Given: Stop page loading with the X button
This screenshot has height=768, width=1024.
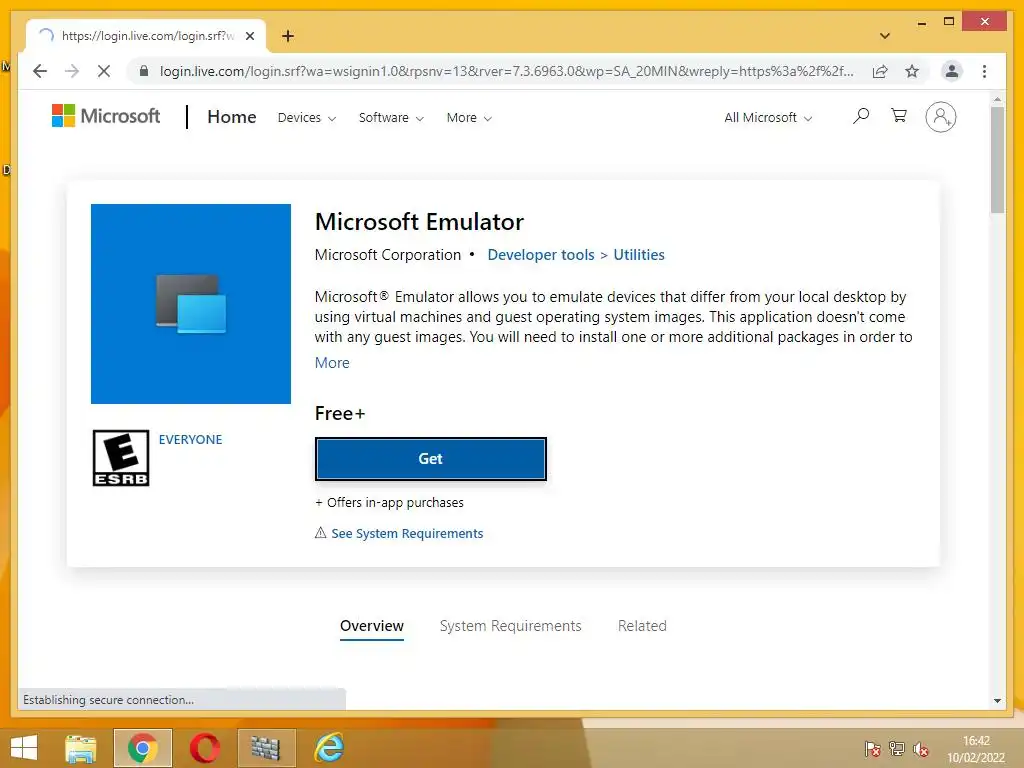Looking at the screenshot, I should tap(104, 71).
